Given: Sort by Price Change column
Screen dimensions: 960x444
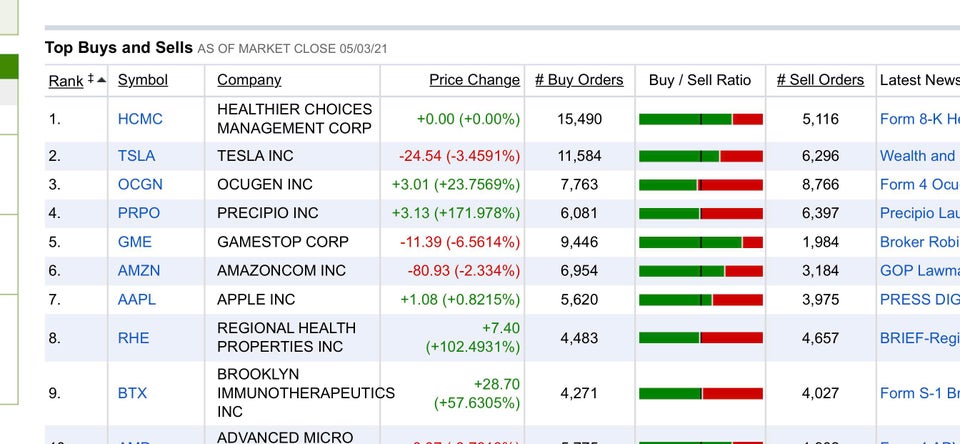Looking at the screenshot, I should [474, 80].
